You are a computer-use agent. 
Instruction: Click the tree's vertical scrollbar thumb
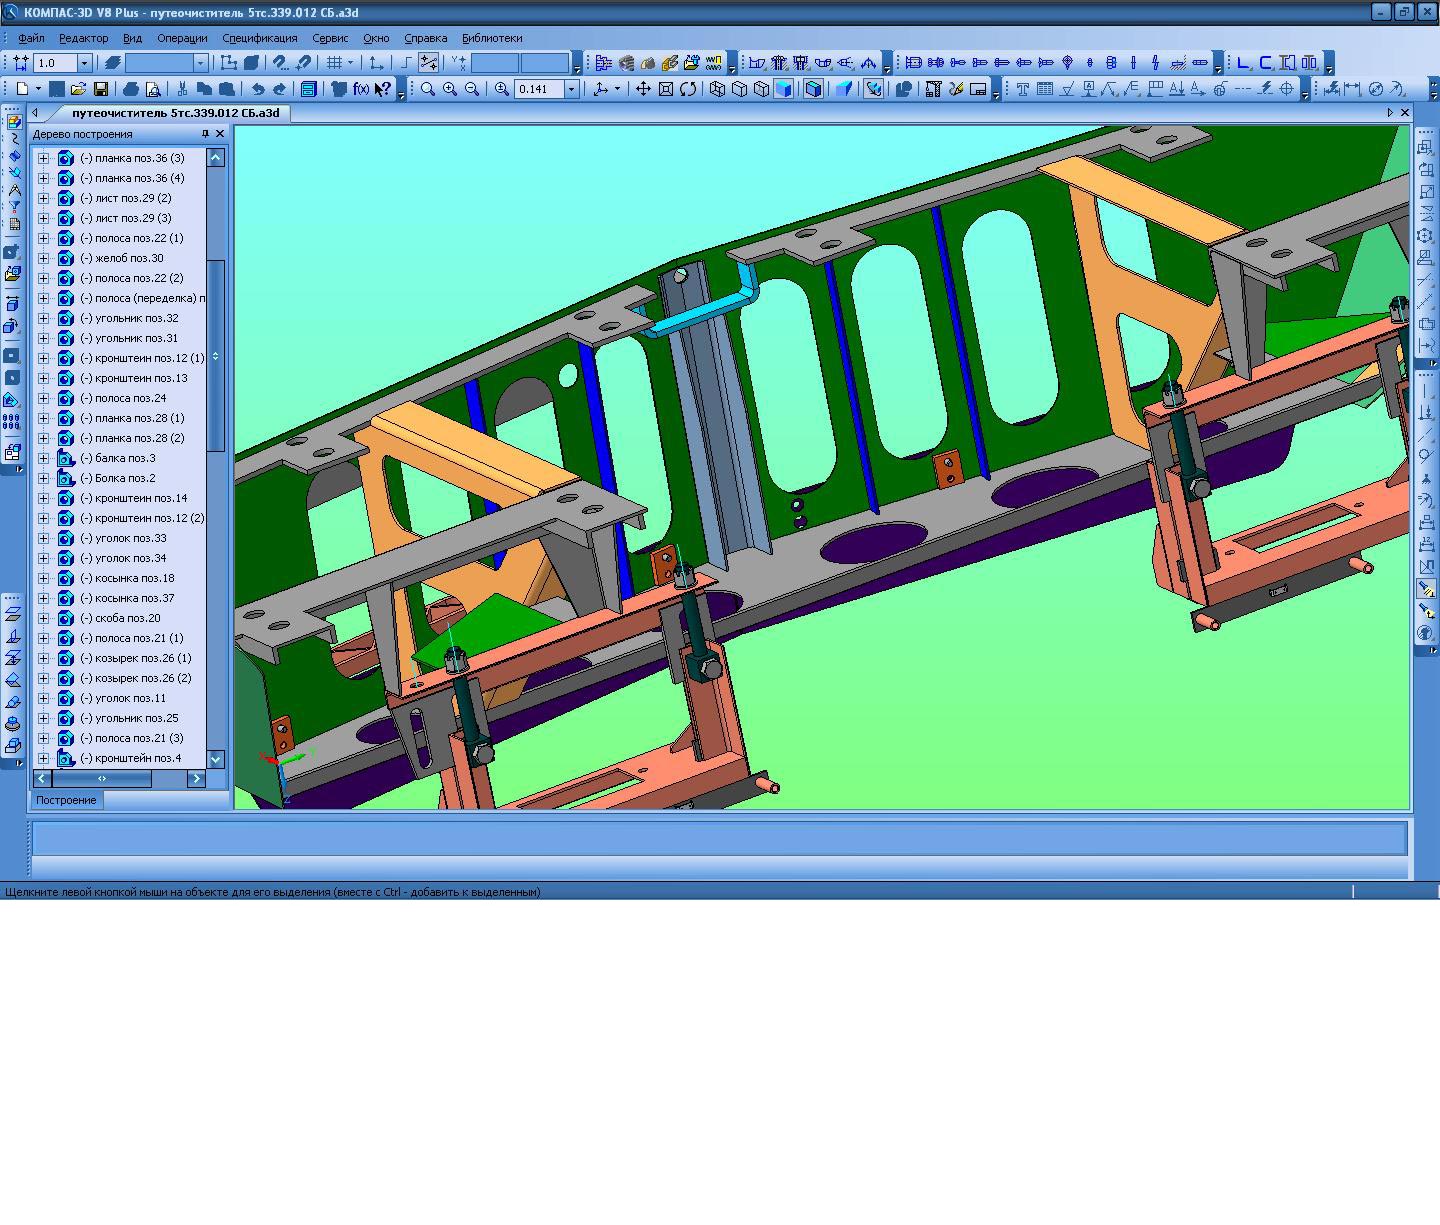pos(216,355)
